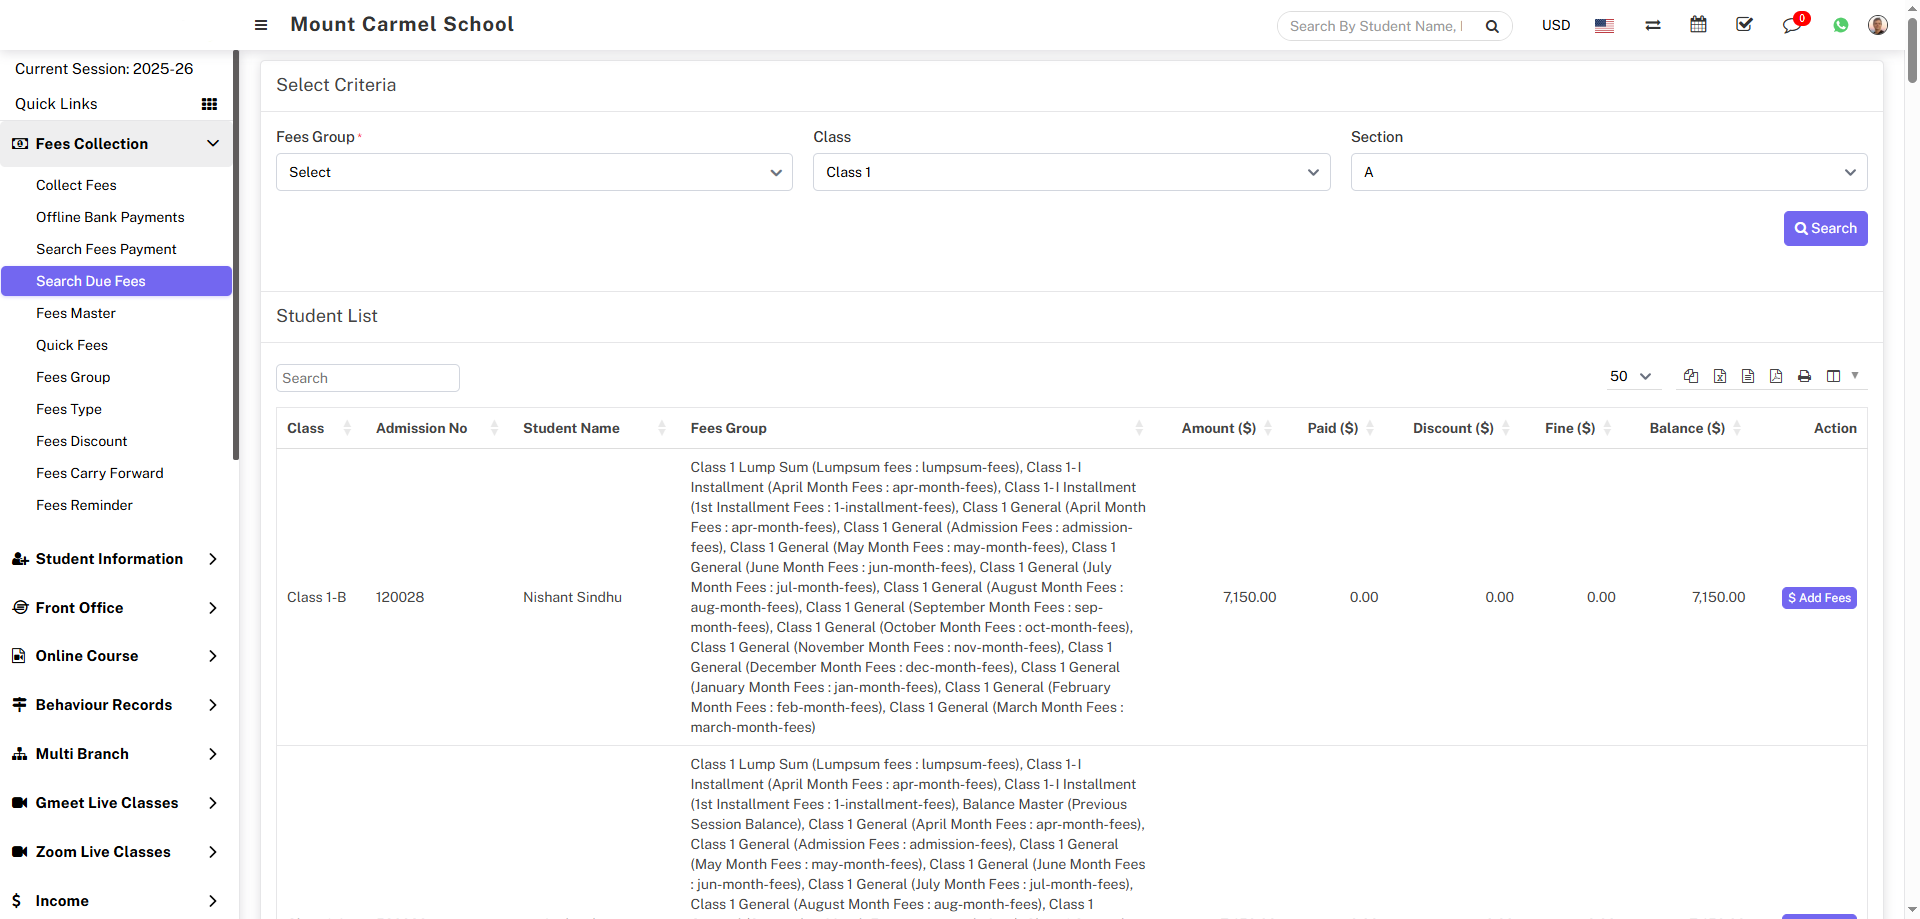
Task: Export student list as PDF
Action: [1775, 376]
